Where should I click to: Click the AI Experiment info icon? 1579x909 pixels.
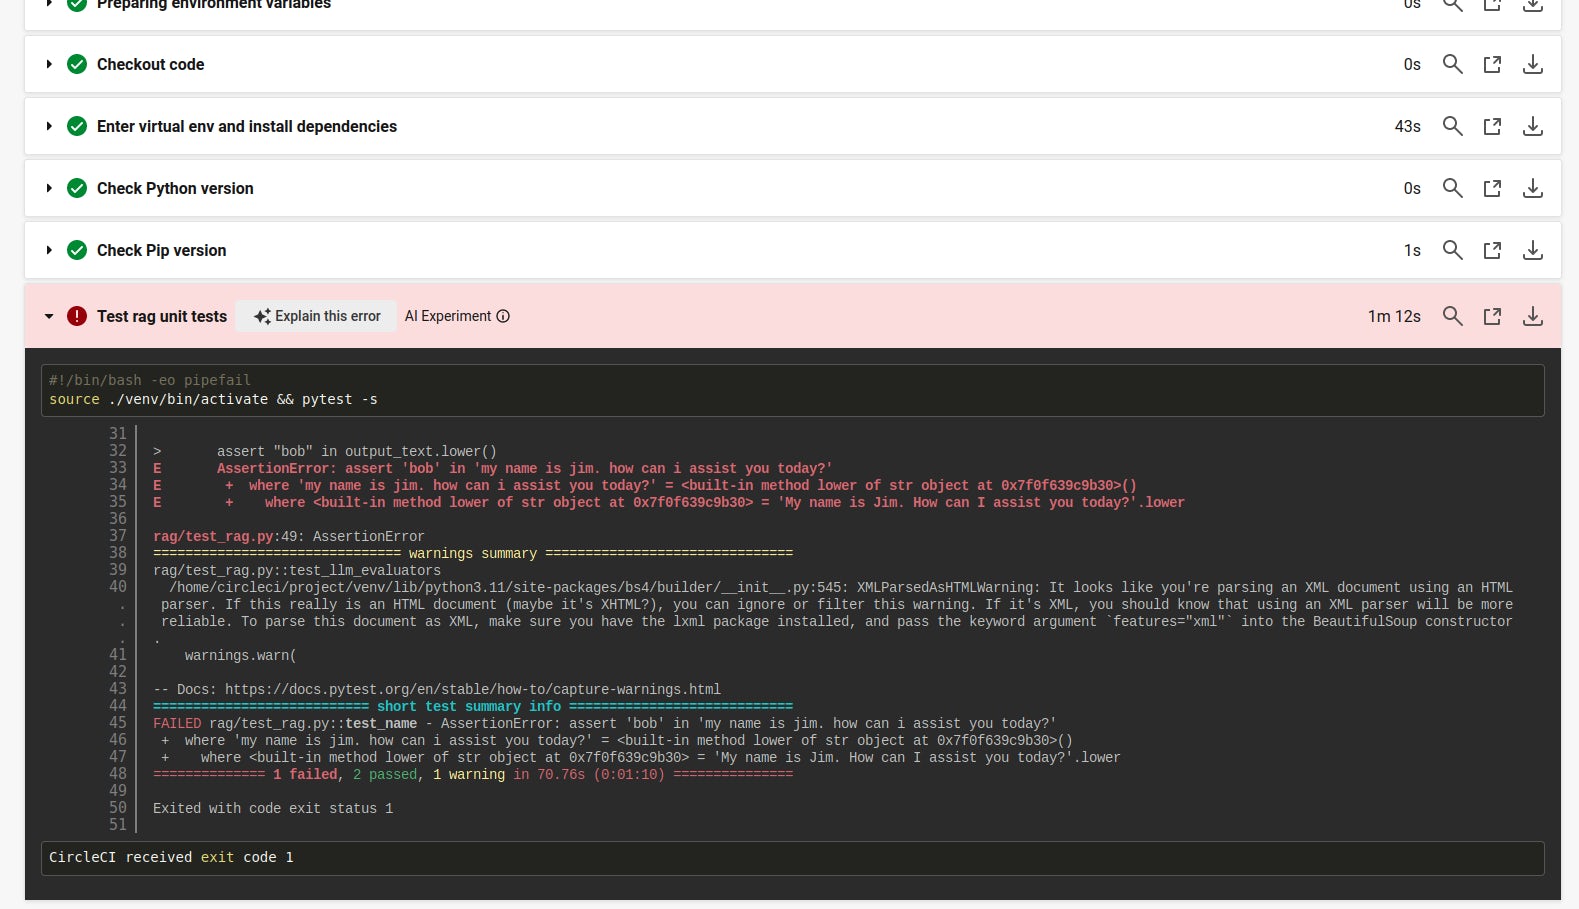click(x=503, y=316)
